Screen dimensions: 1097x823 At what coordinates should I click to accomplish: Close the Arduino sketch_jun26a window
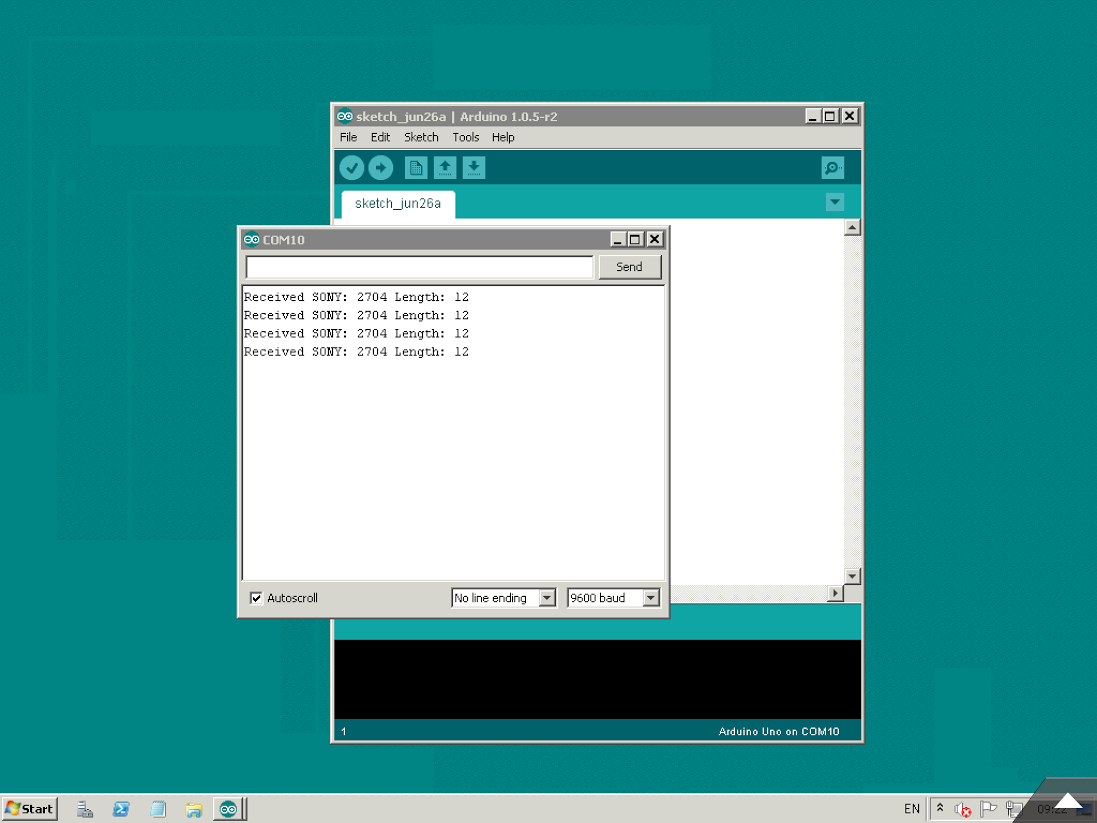pos(849,116)
